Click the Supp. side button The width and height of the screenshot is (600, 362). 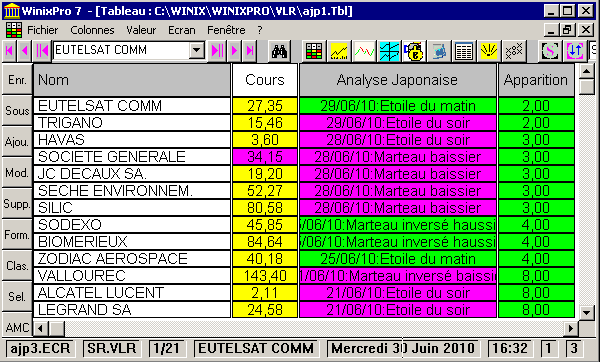pyautogui.click(x=17, y=204)
